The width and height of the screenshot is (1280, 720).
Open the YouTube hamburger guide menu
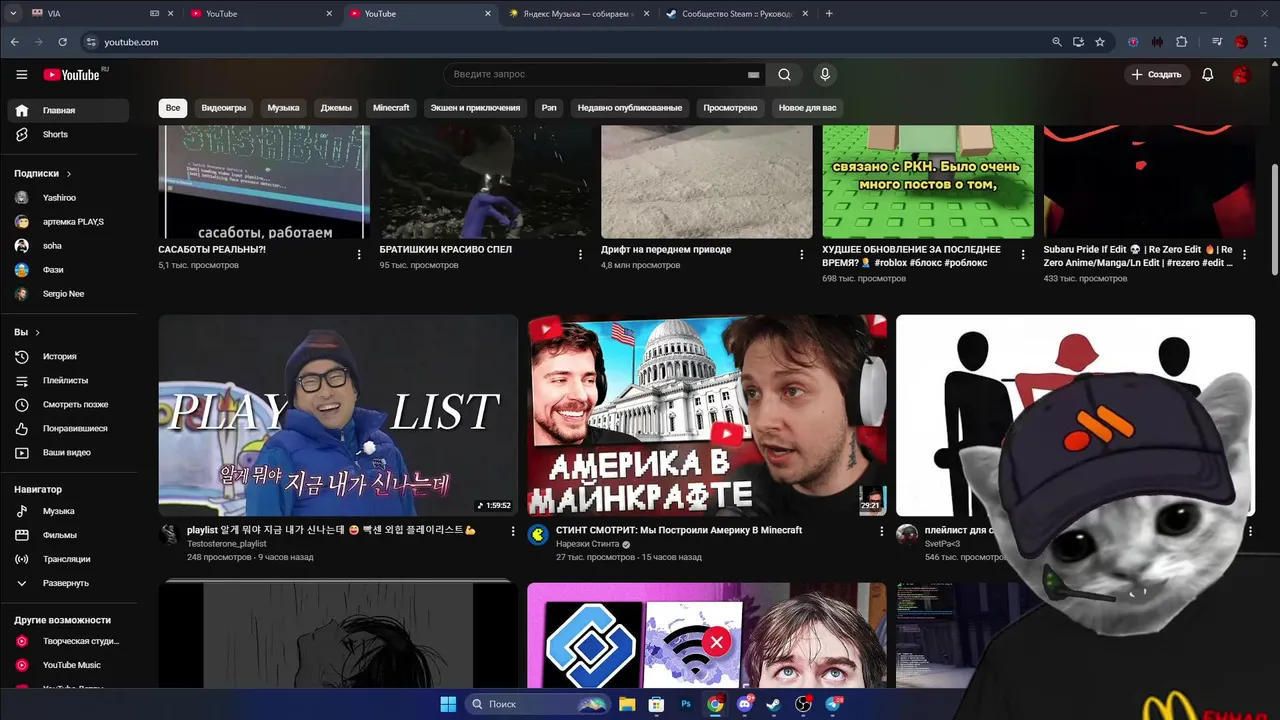[22, 75]
